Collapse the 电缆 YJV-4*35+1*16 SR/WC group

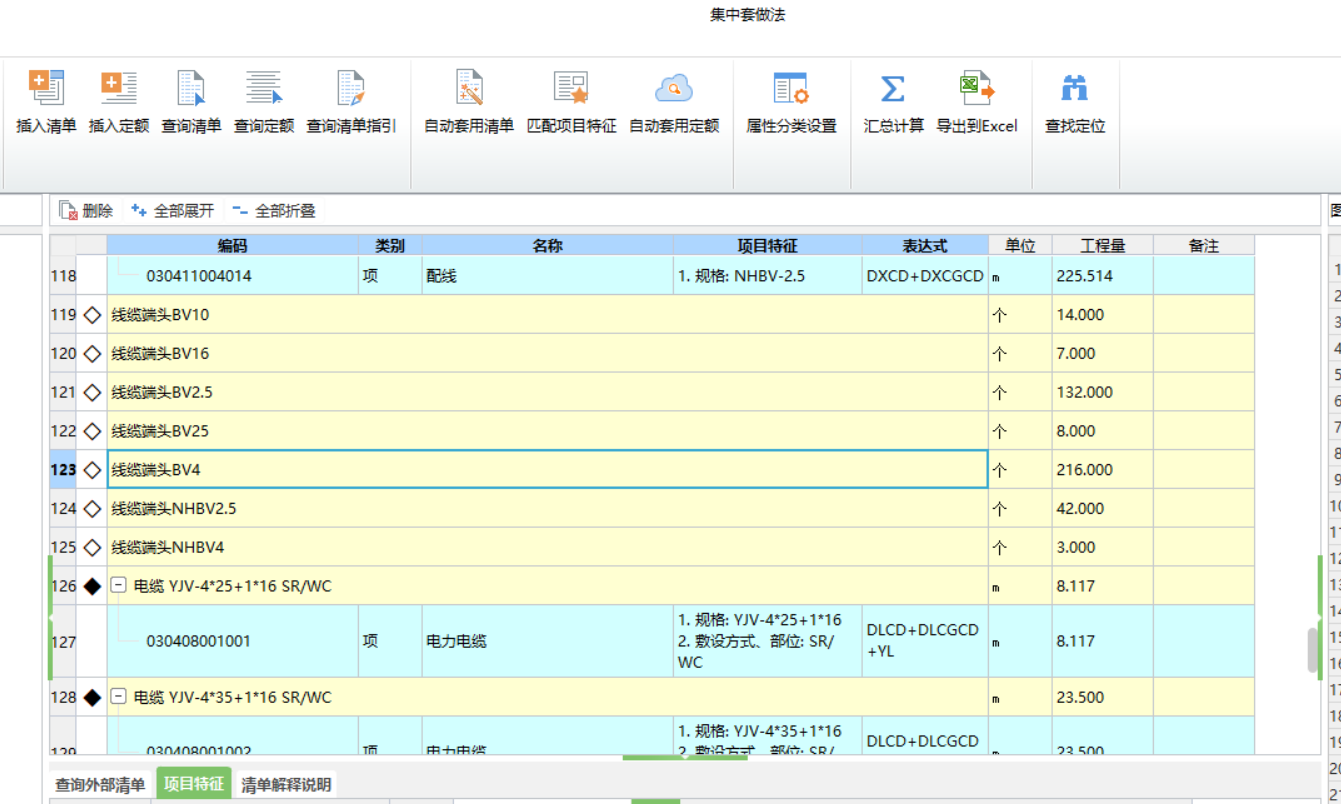[118, 697]
